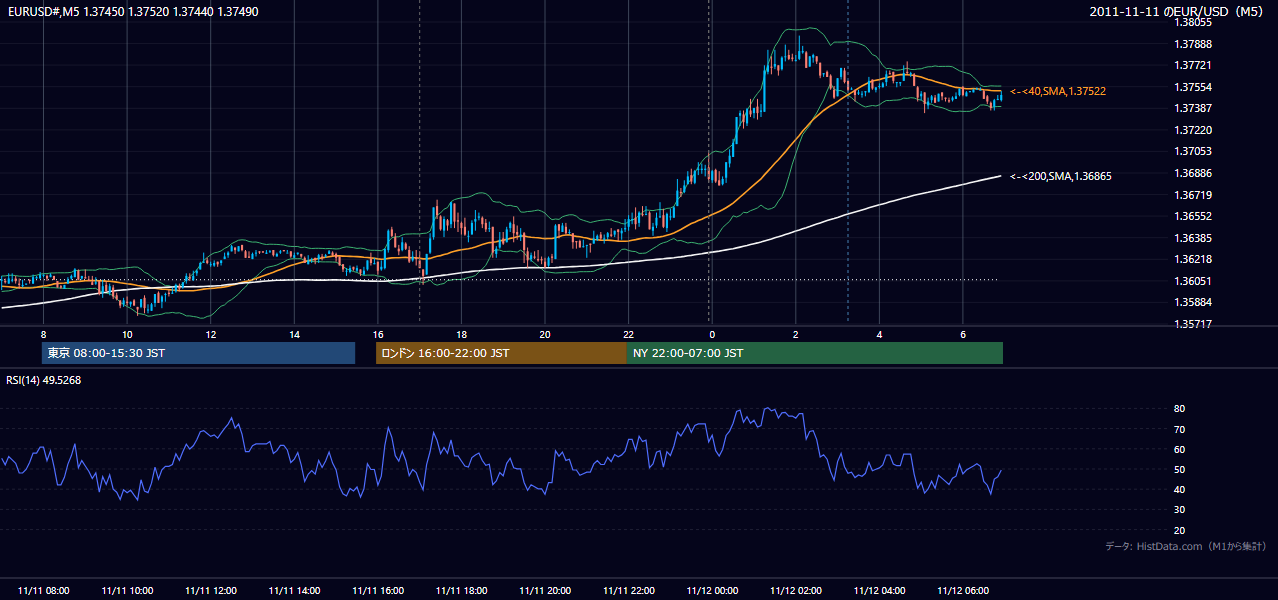
Task: Click the RSI 50 level label
Action: pyautogui.click(x=1179, y=469)
